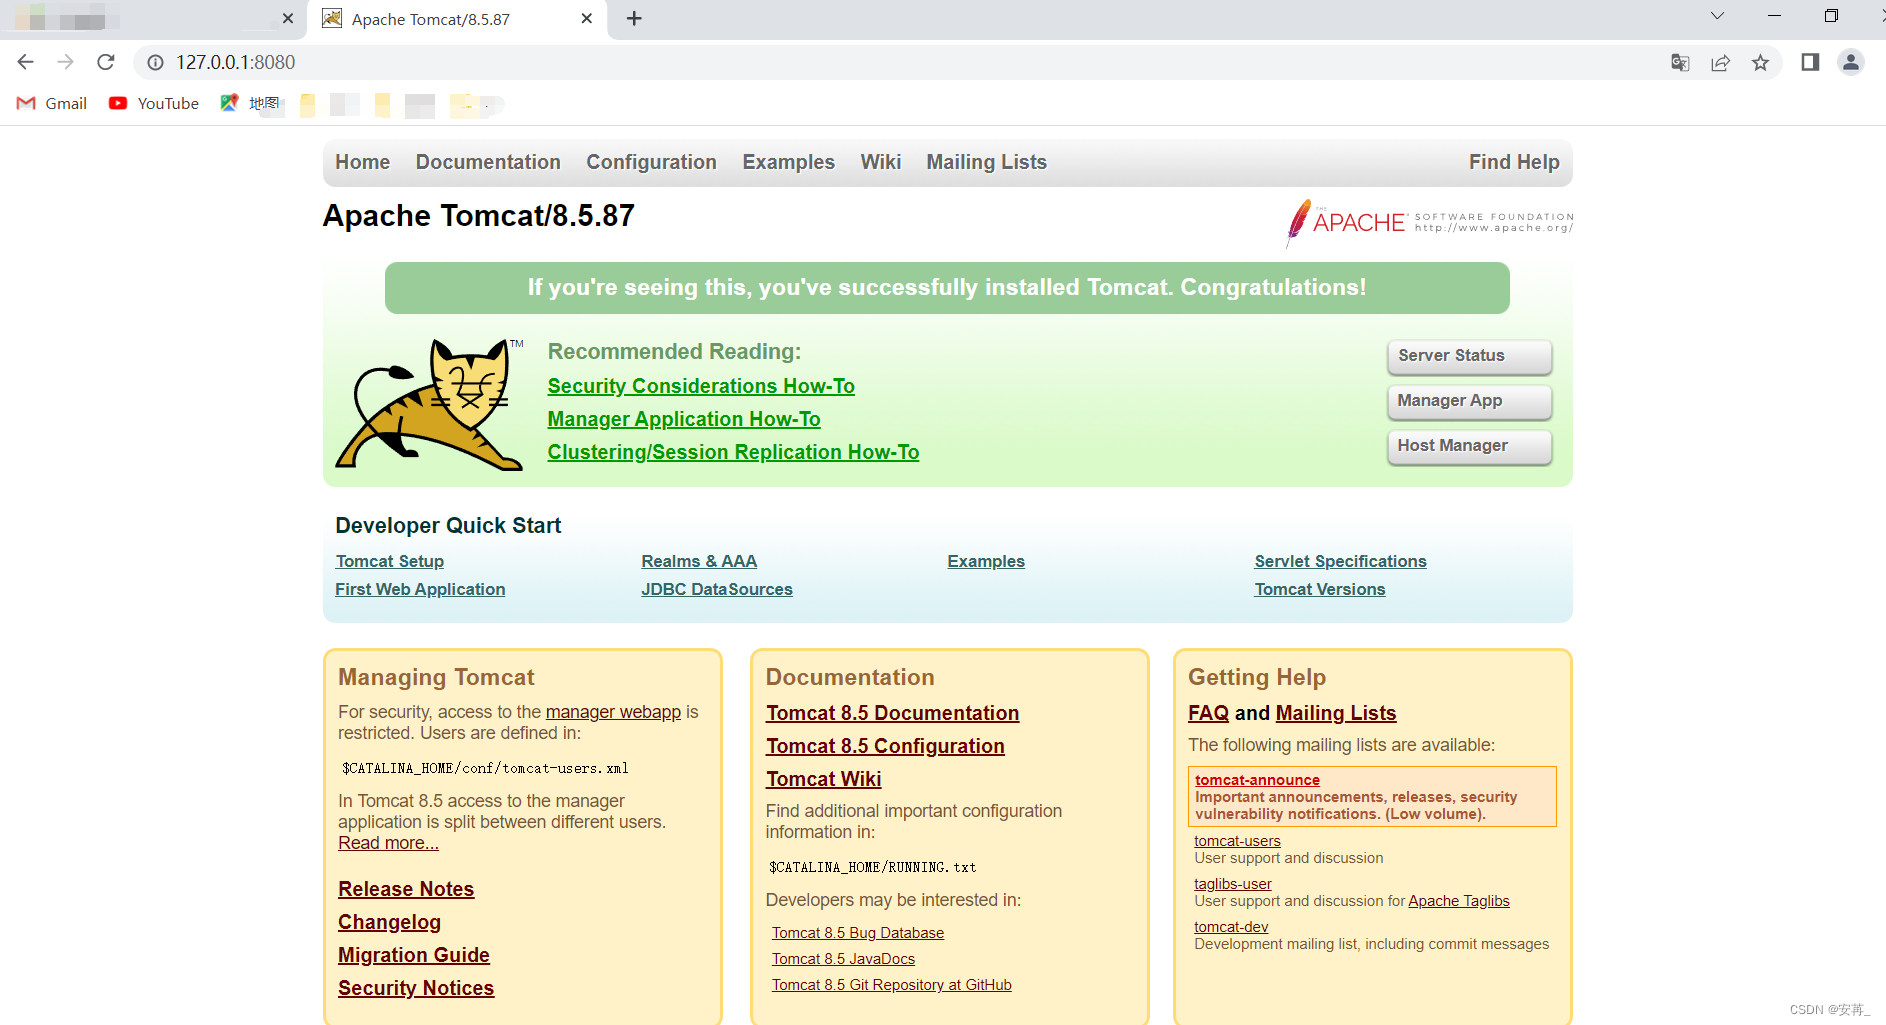
Task: Open the Tomcat Setup link
Action: coord(390,561)
